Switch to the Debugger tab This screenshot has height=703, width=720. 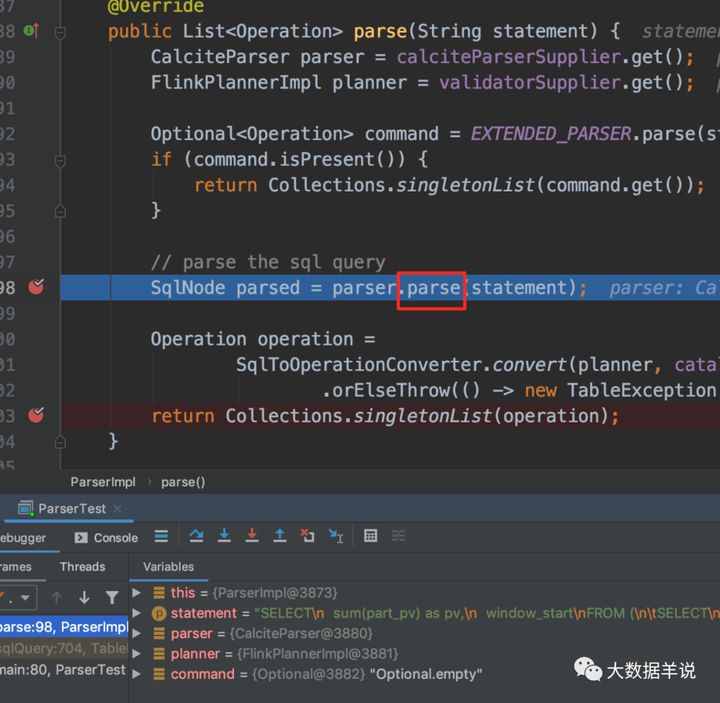click(x=23, y=538)
